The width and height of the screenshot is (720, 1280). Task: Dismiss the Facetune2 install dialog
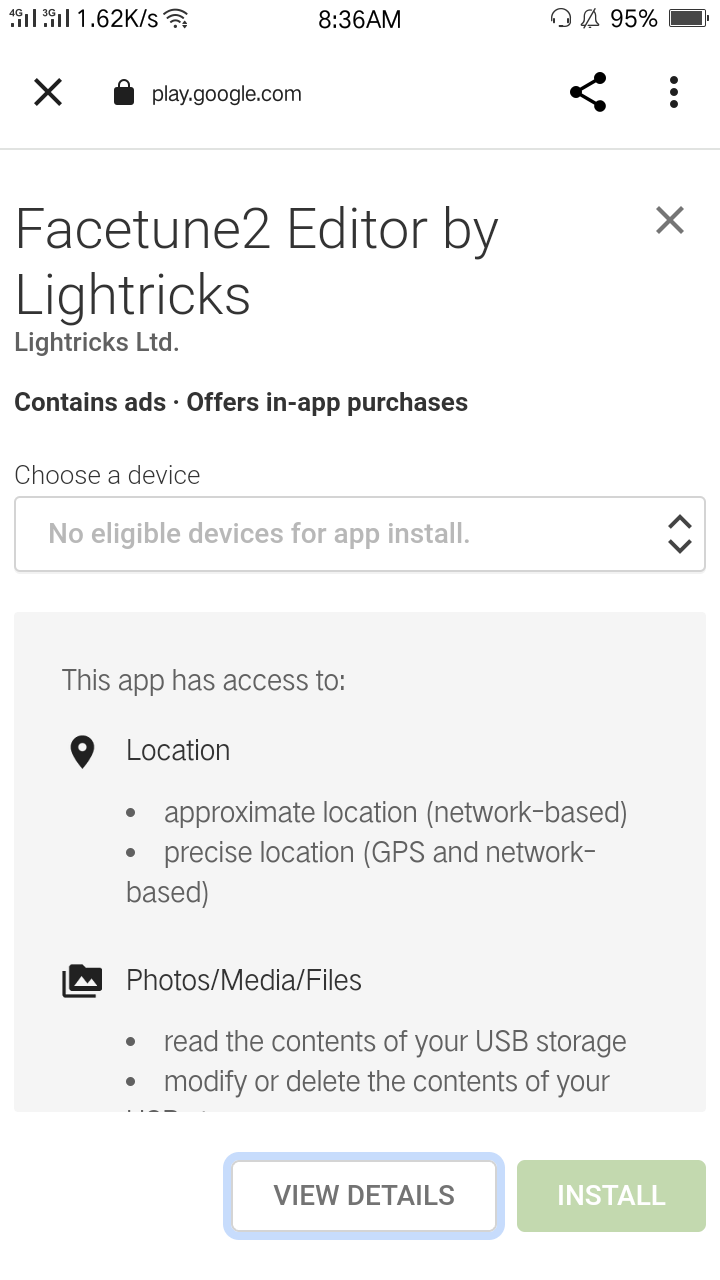click(670, 220)
